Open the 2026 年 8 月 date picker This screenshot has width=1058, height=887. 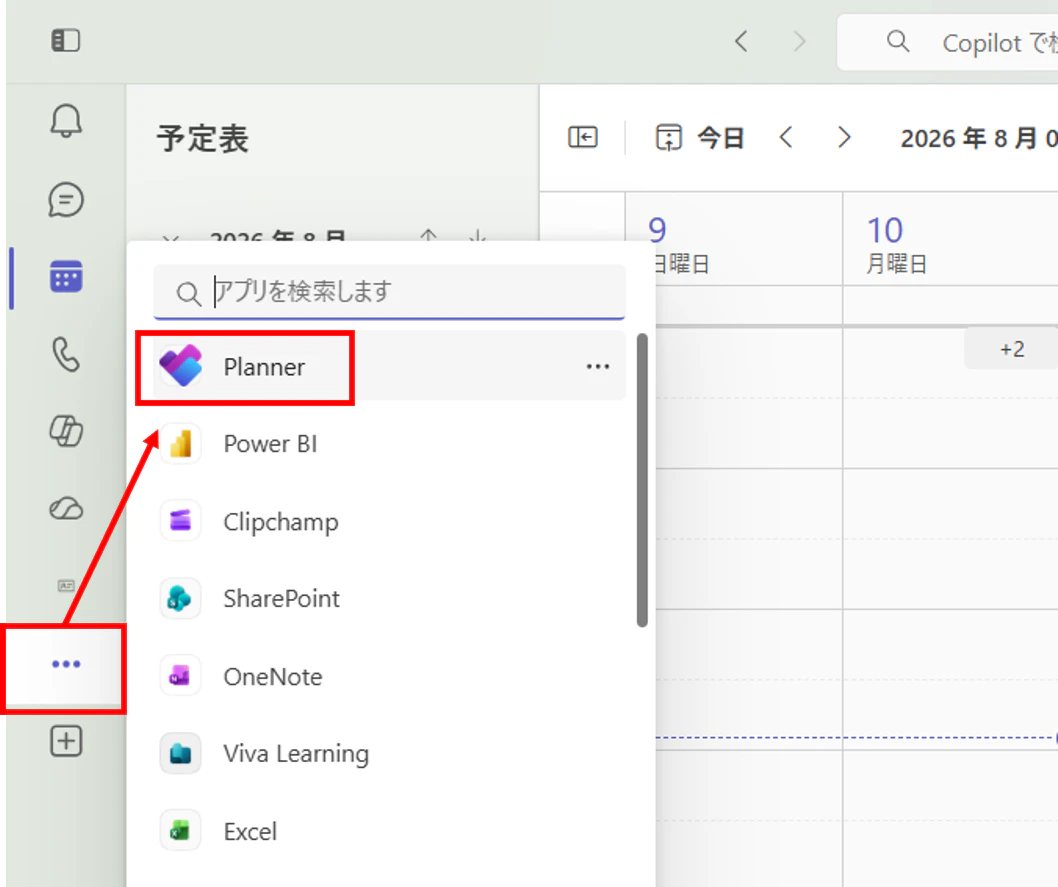pos(978,138)
